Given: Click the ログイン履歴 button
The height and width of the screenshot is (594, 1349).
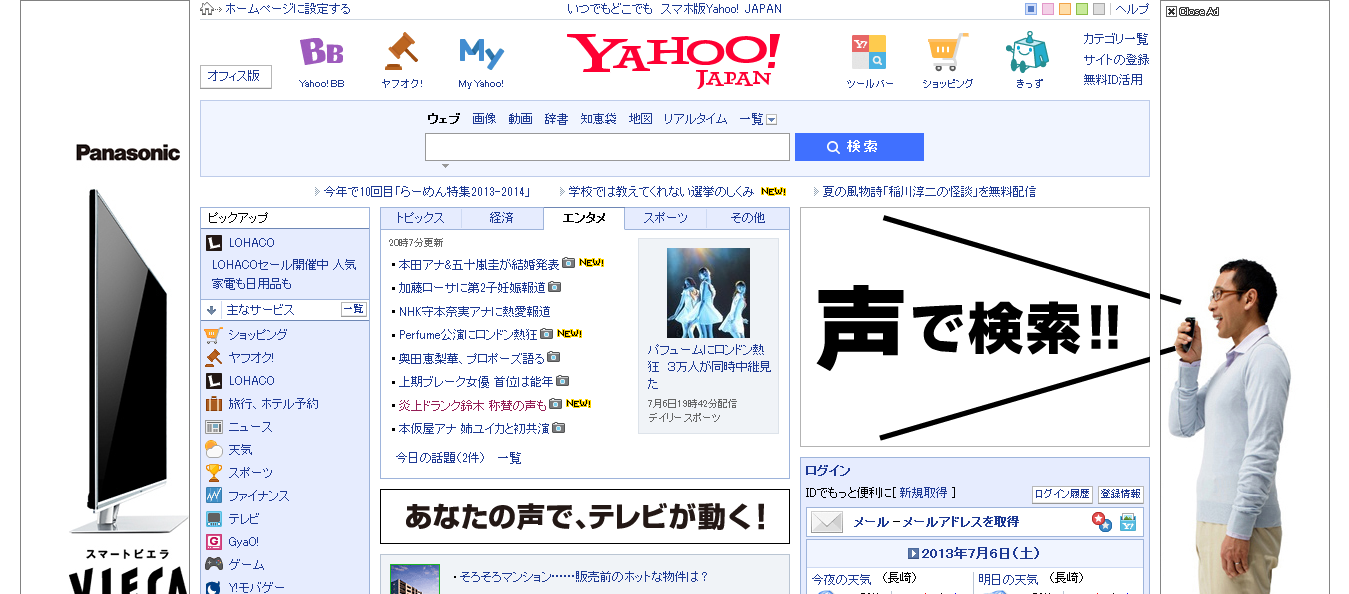Looking at the screenshot, I should tap(1062, 494).
